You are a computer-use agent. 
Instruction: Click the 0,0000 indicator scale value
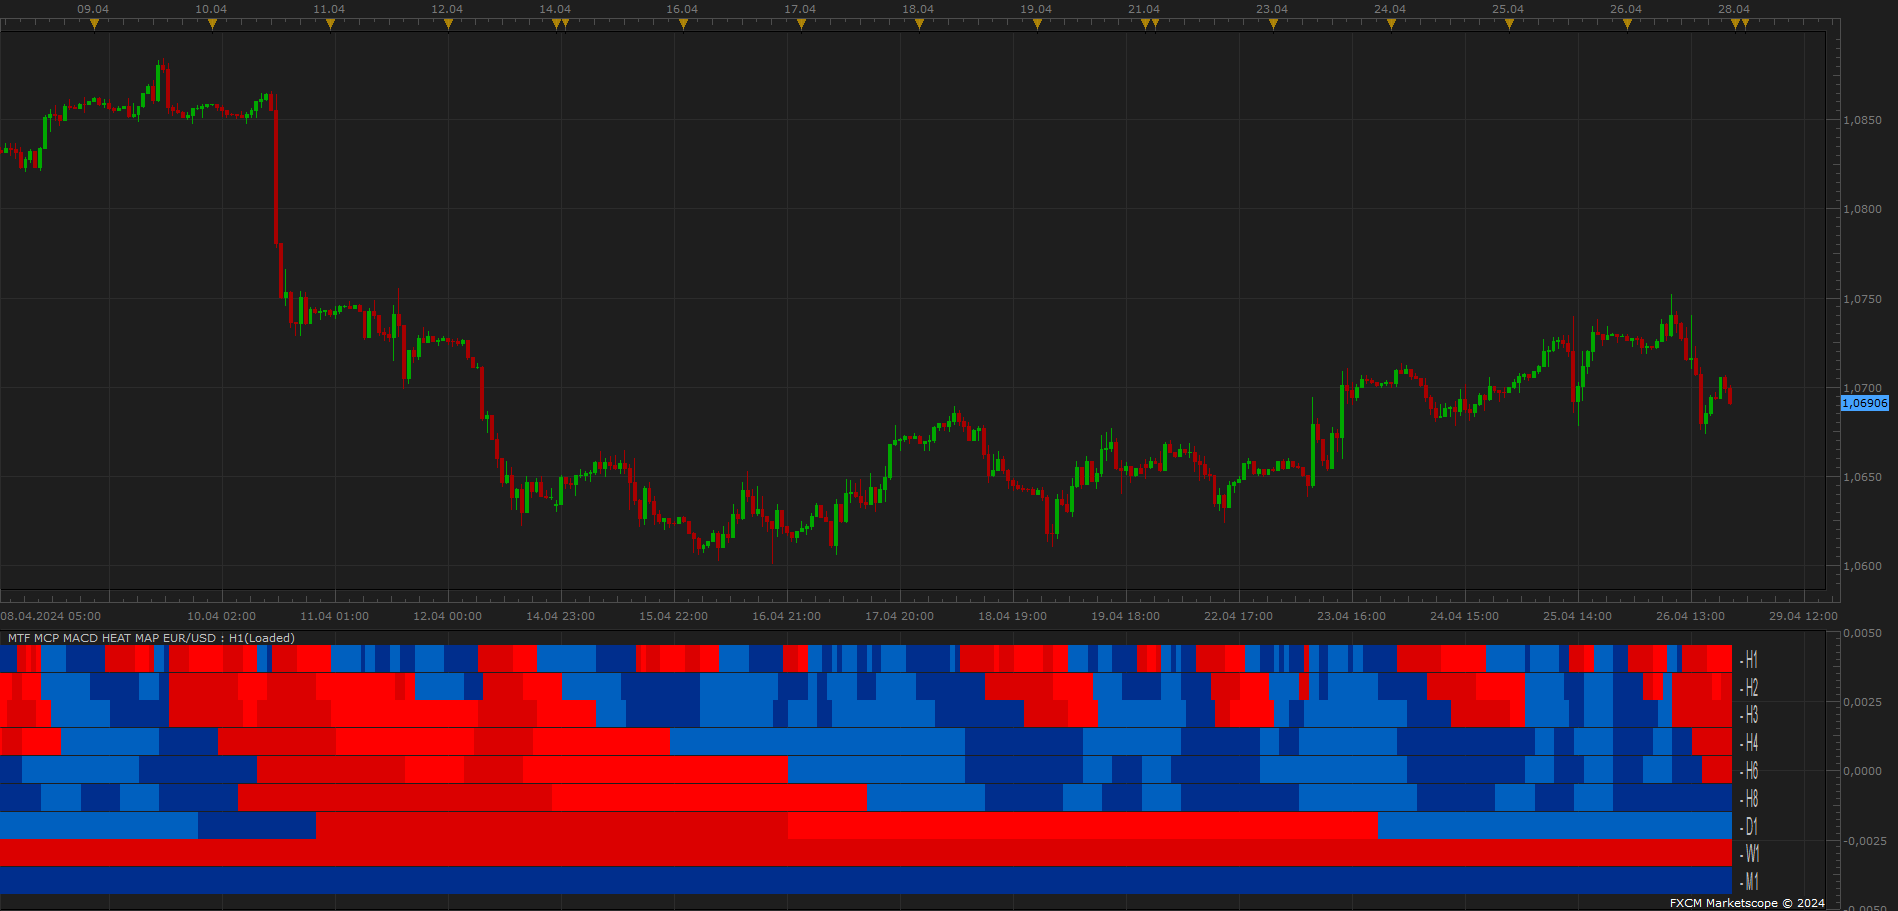tap(1862, 771)
